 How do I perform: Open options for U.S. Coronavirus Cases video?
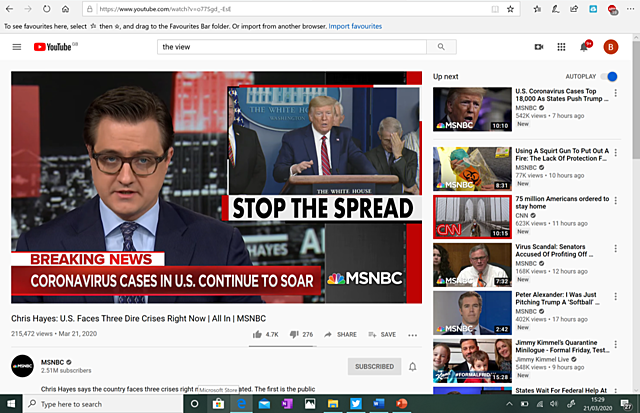(616, 93)
